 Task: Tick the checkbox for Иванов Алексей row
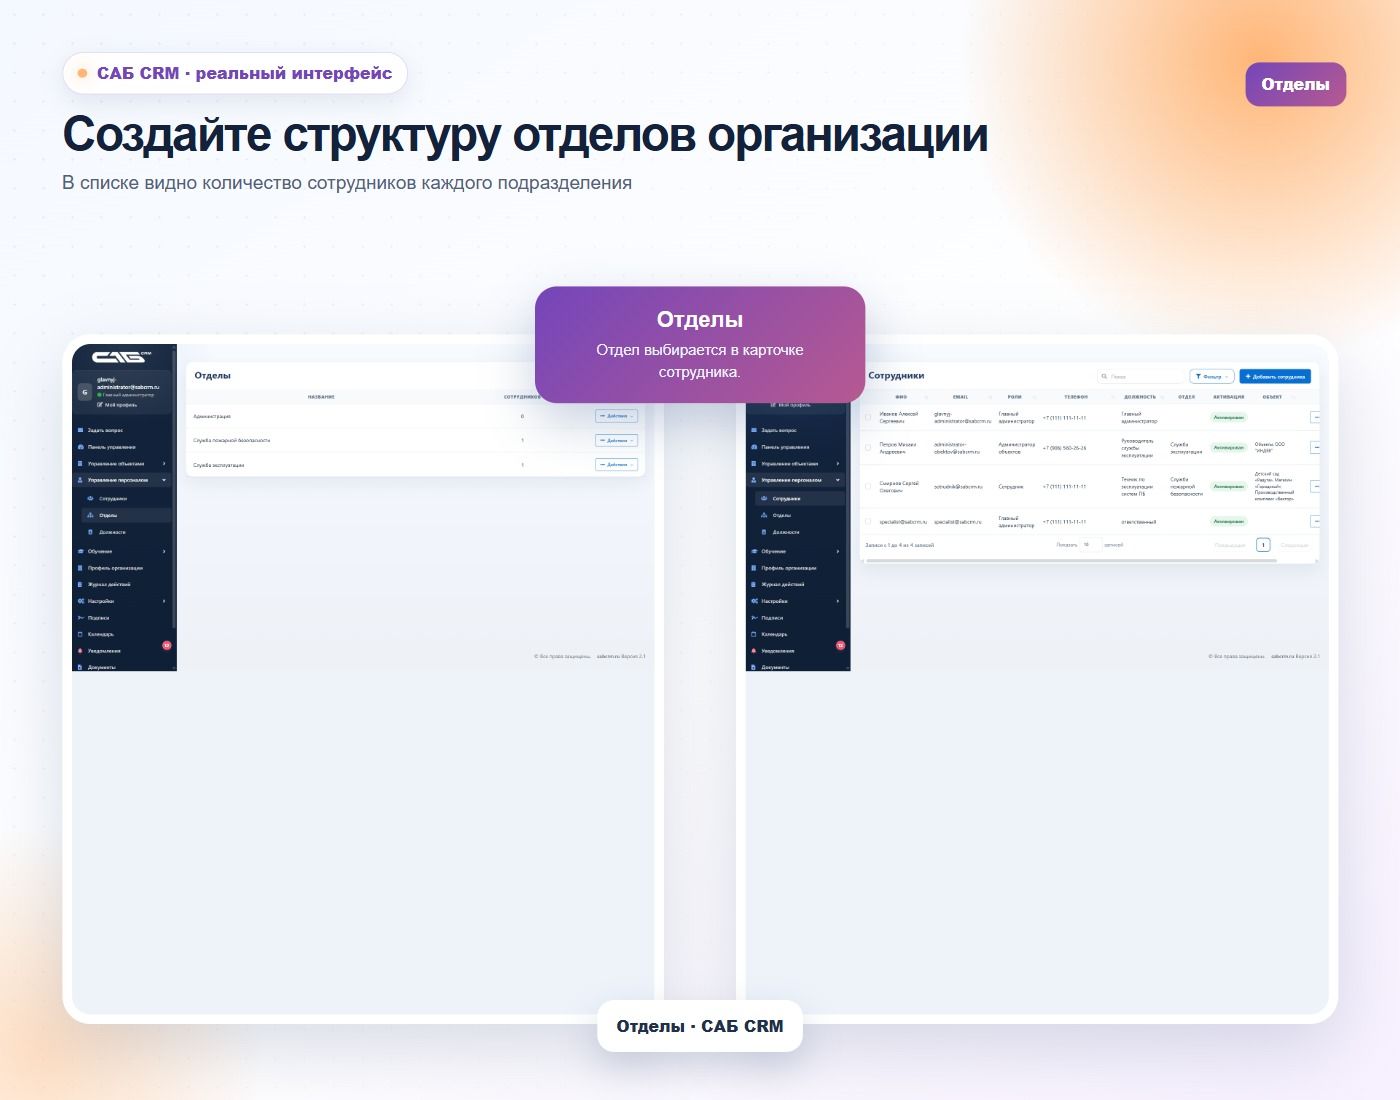(868, 417)
